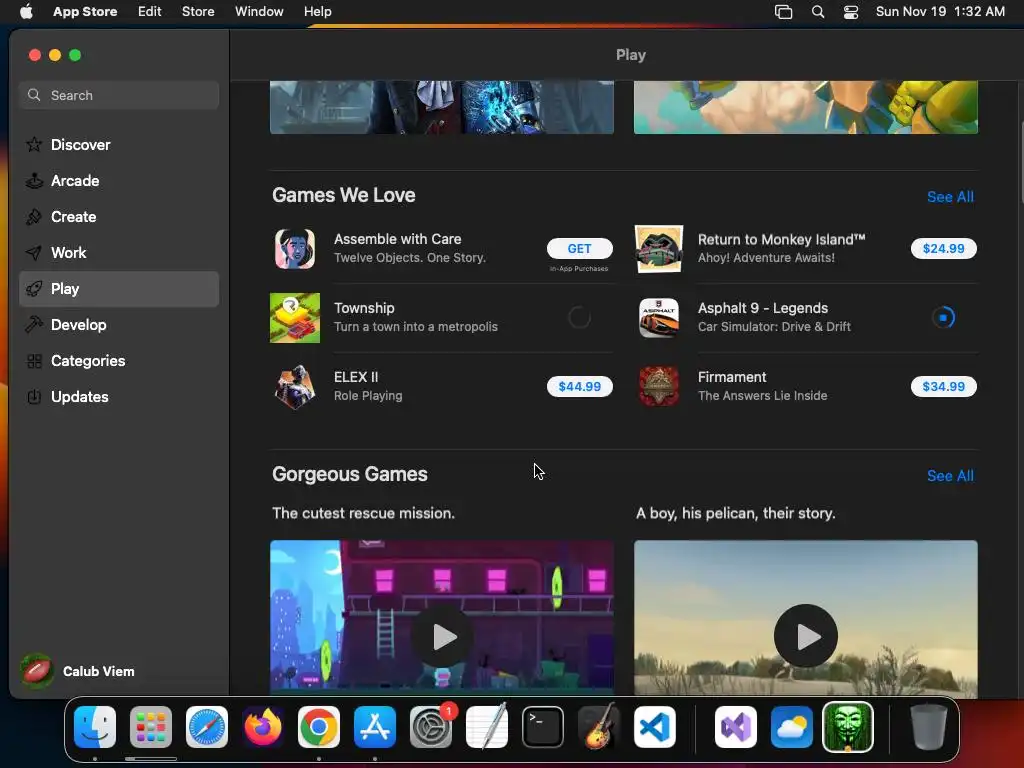The height and width of the screenshot is (768, 1024).
Task: Open the green mask app in Dock
Action: 848,727
